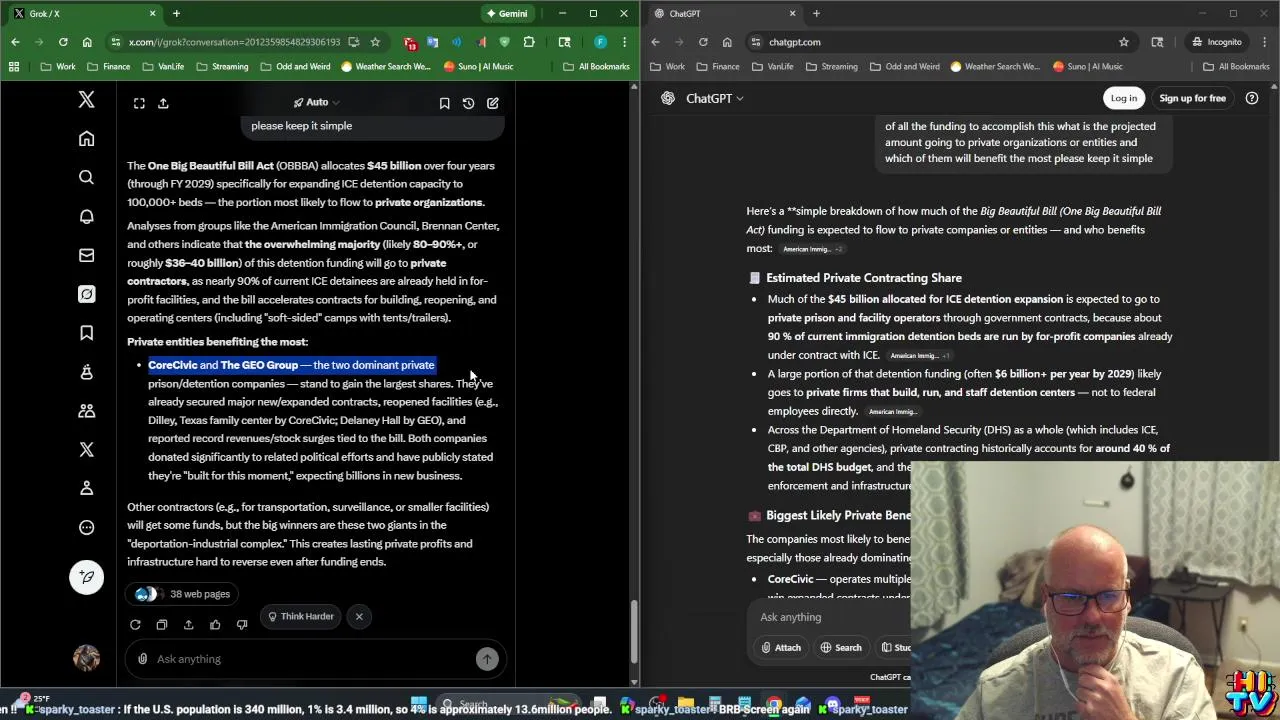Open Streaming bookmark folder in Grok window
1280x720 pixels.
coord(222,67)
